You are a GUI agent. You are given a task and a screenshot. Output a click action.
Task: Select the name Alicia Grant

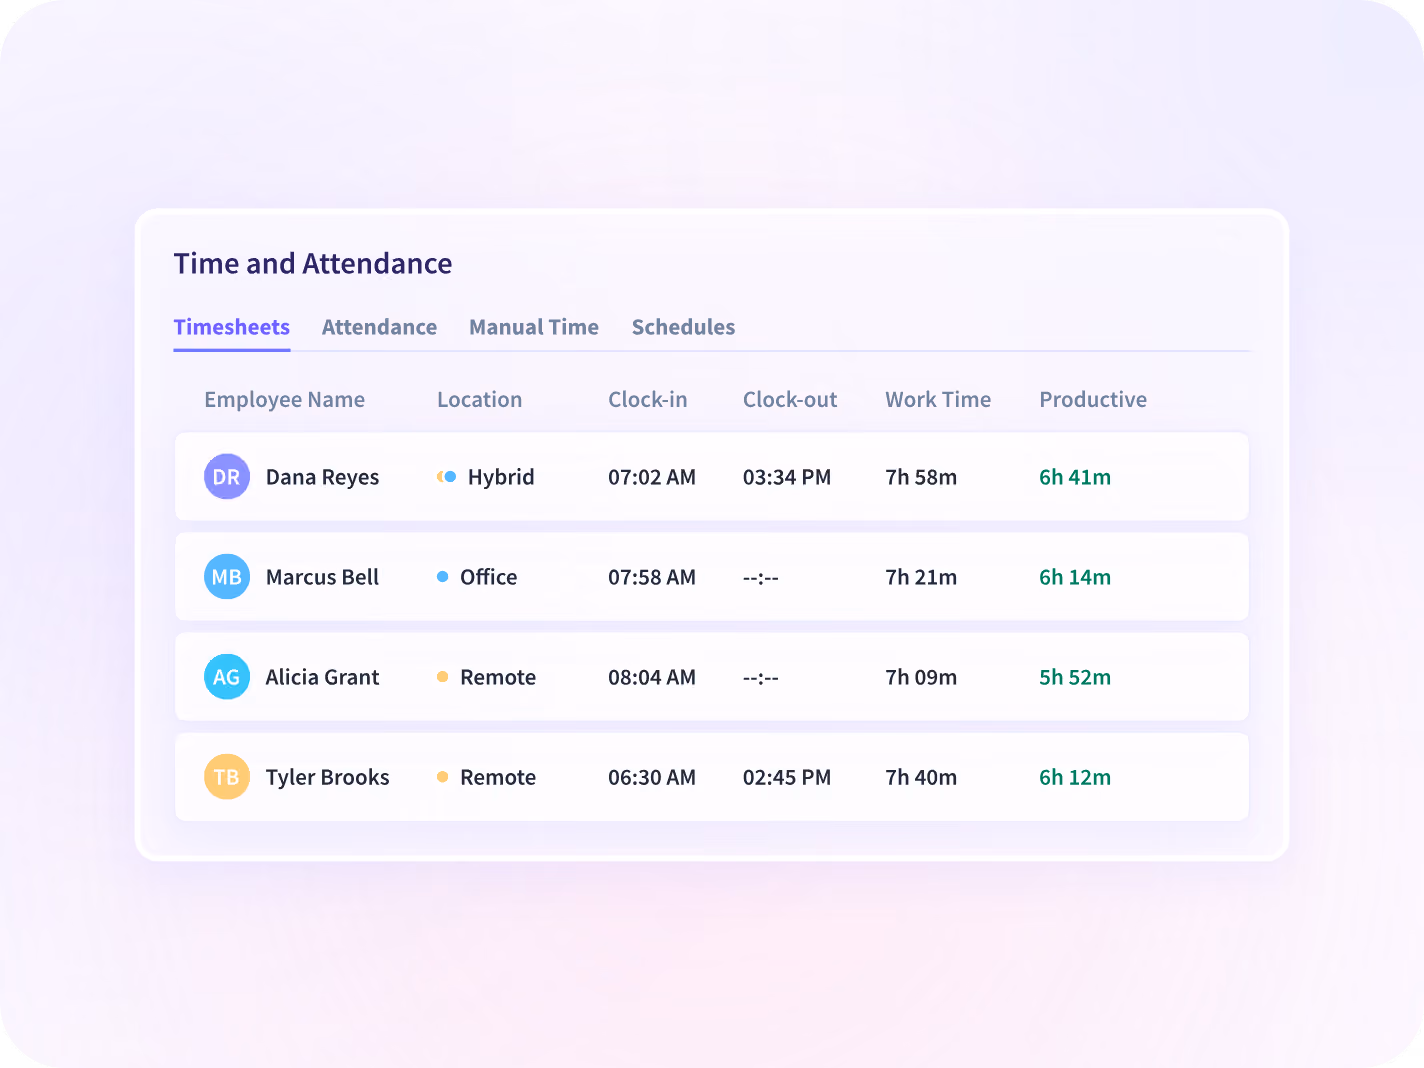click(x=322, y=677)
